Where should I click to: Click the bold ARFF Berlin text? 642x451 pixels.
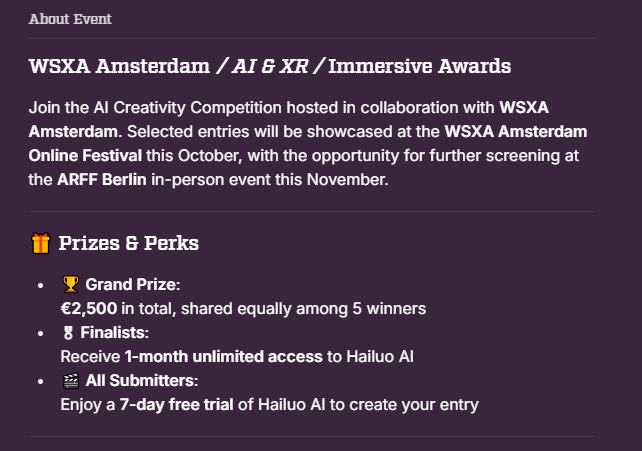click(x=102, y=180)
